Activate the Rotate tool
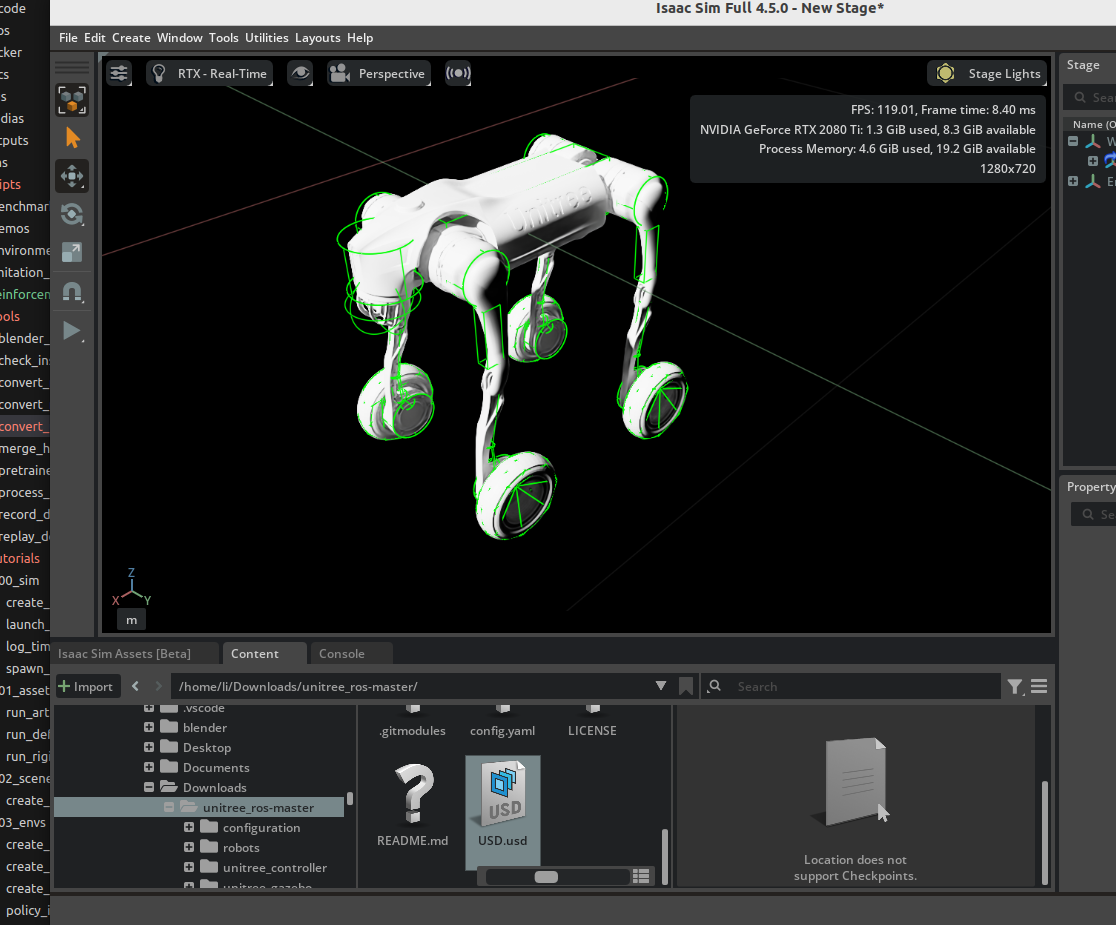This screenshot has width=1116, height=925. (x=72, y=214)
